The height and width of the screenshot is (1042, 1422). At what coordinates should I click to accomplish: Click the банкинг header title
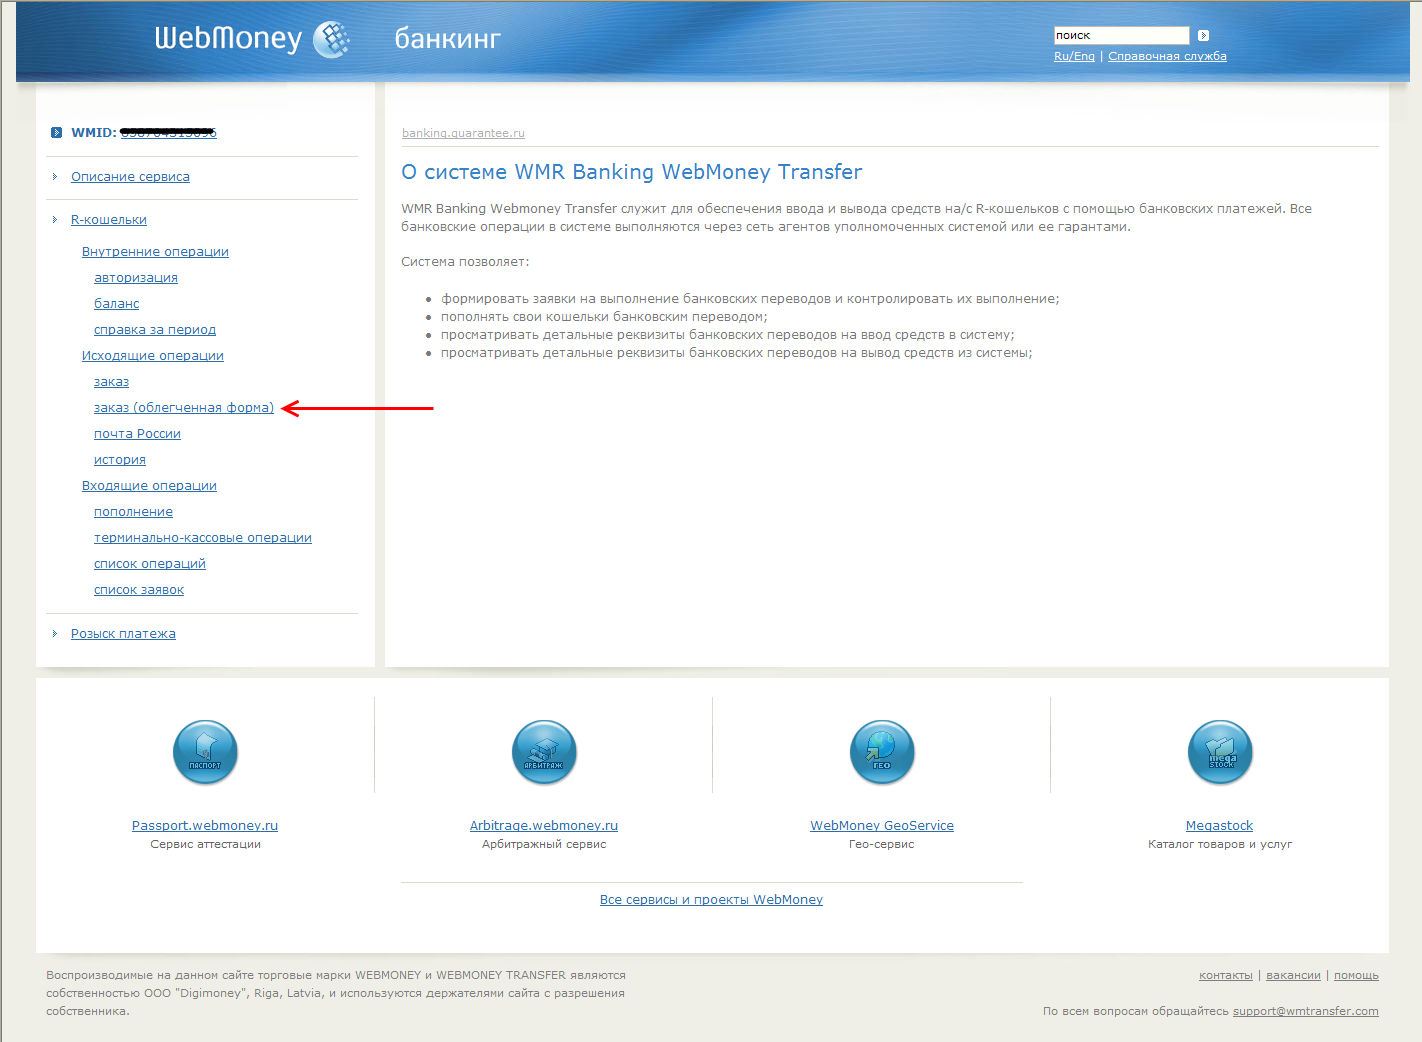tap(447, 39)
